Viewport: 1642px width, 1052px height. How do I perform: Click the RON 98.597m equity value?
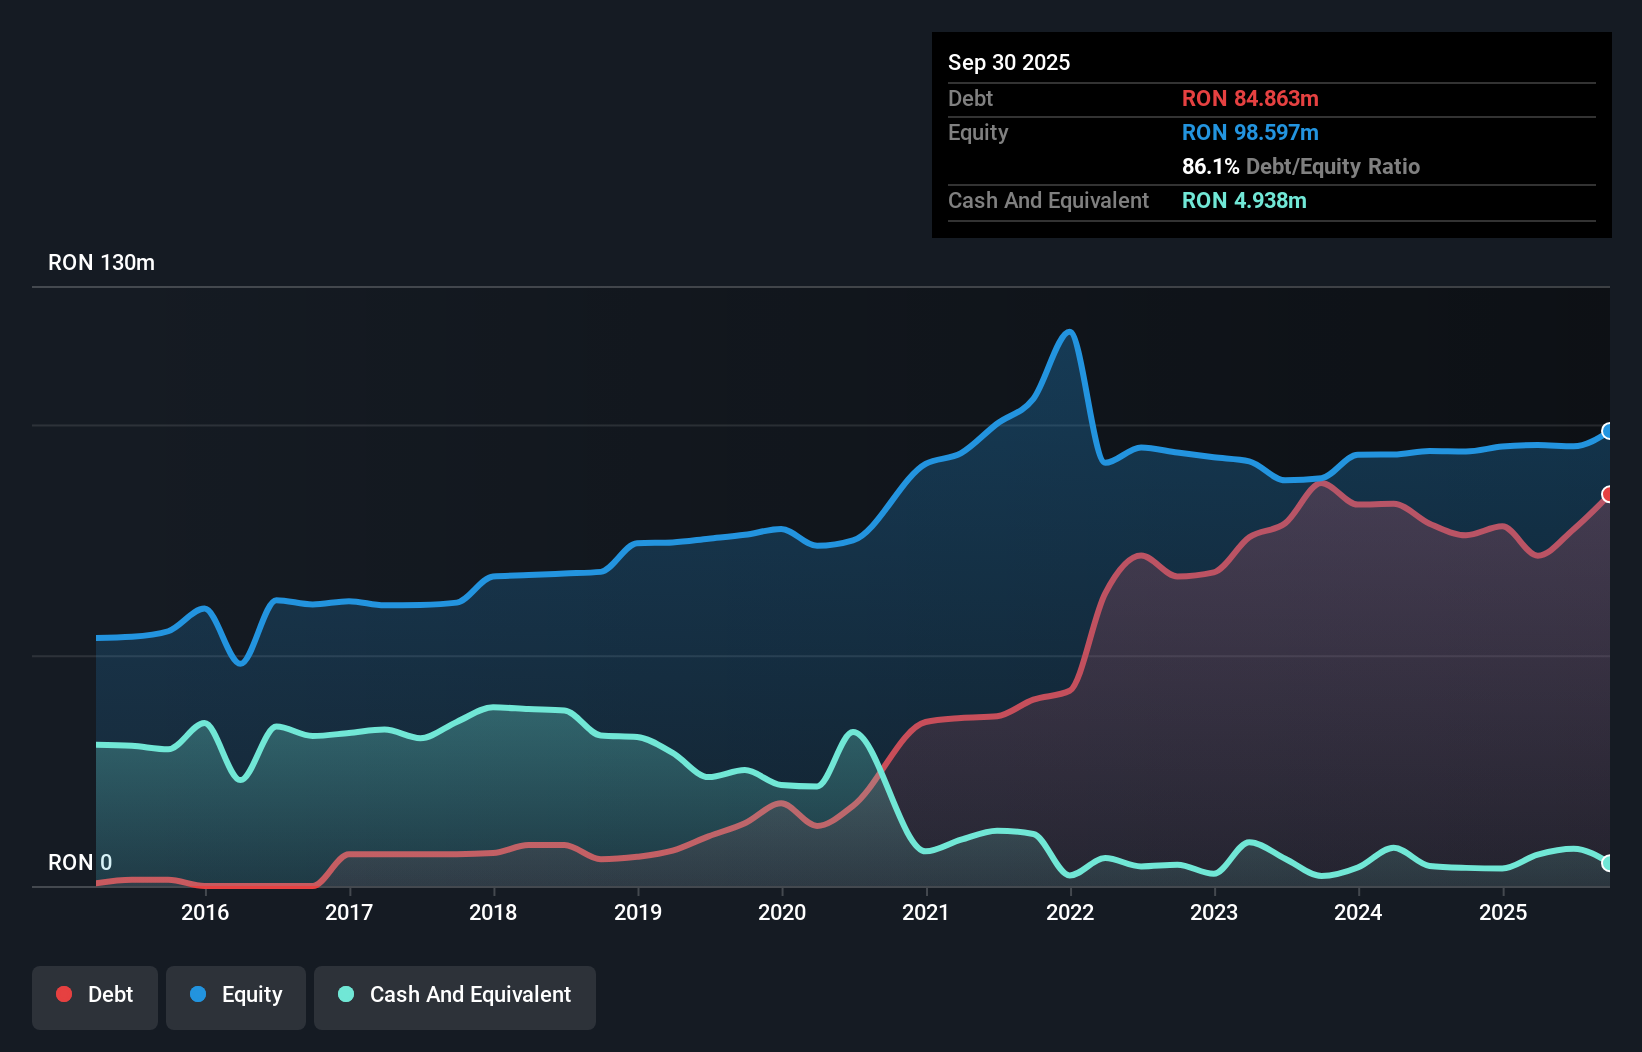[x=1250, y=132]
